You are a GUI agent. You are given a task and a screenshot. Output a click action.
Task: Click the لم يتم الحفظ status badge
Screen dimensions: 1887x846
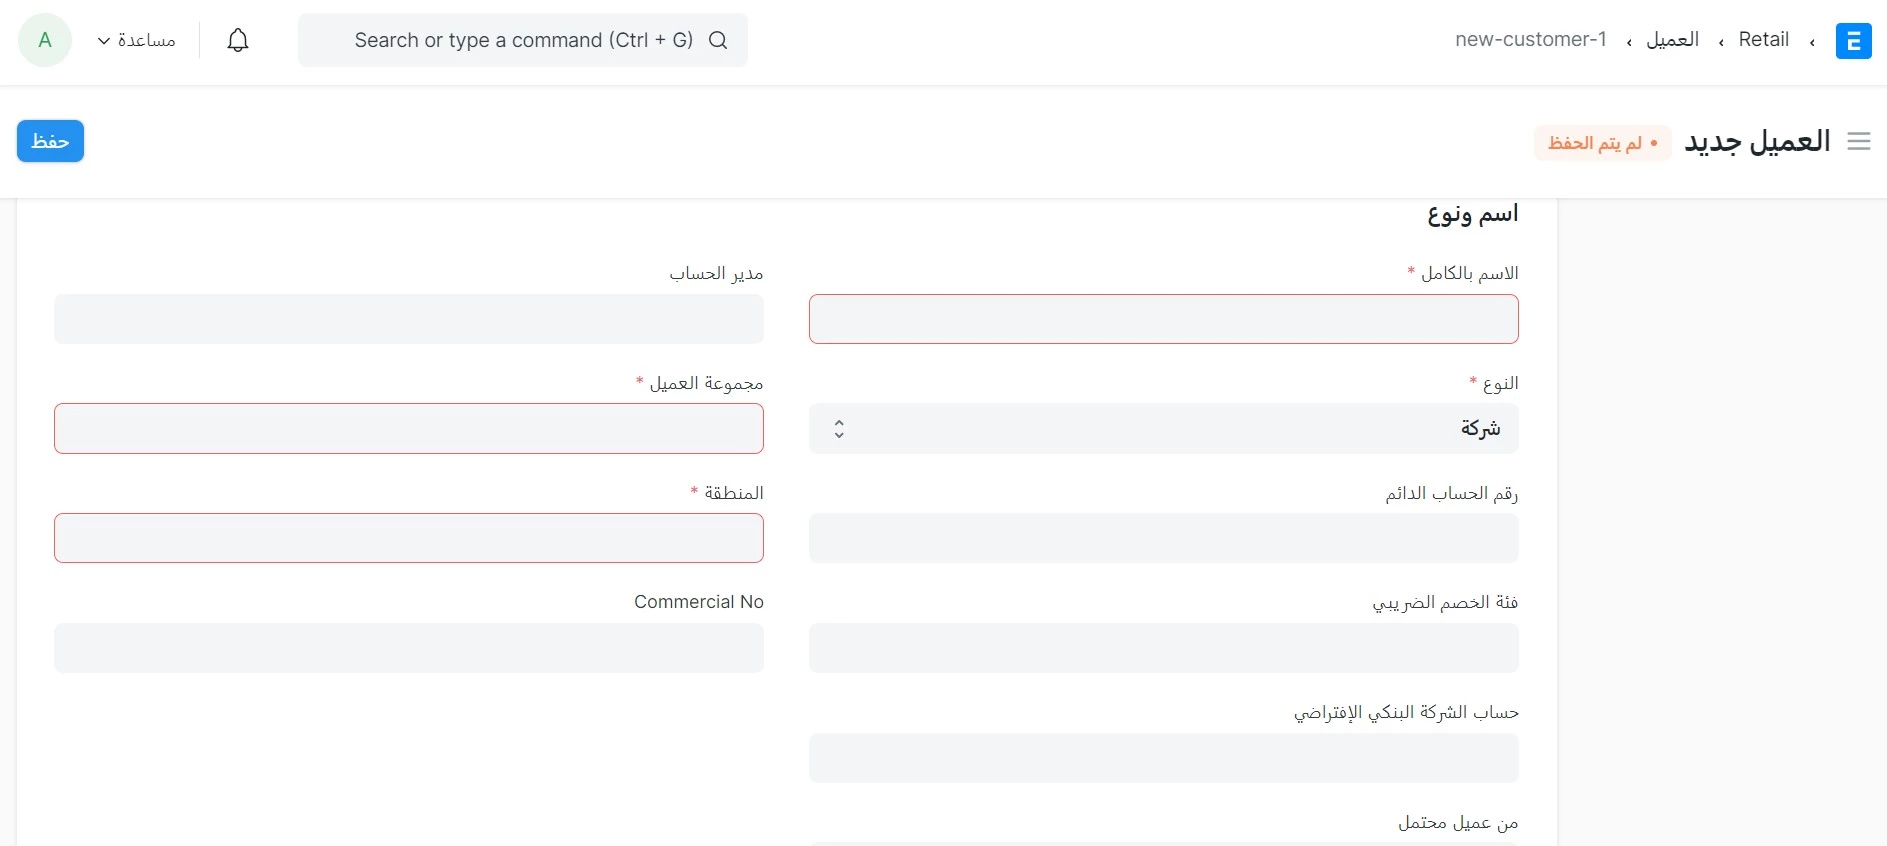tap(1602, 143)
